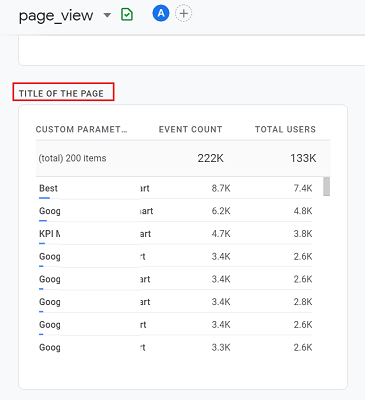The width and height of the screenshot is (365, 400).
Task: Click the 7.4K total users cell
Action: [x=303, y=188]
